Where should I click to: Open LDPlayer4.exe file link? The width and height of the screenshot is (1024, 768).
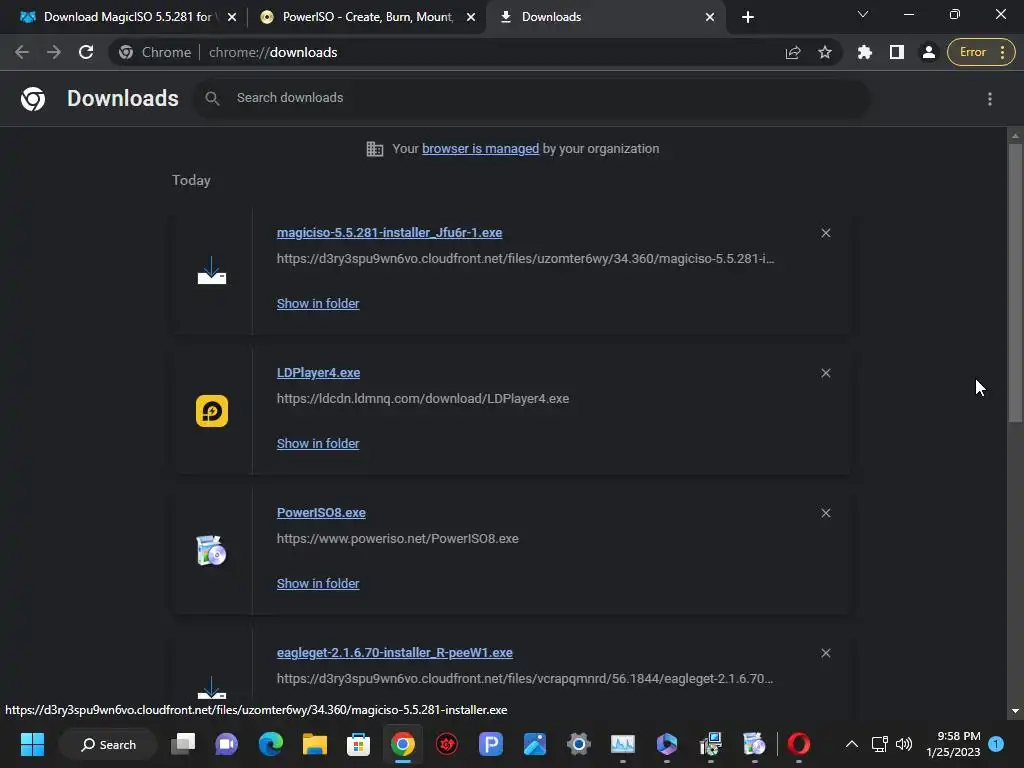pyautogui.click(x=318, y=373)
